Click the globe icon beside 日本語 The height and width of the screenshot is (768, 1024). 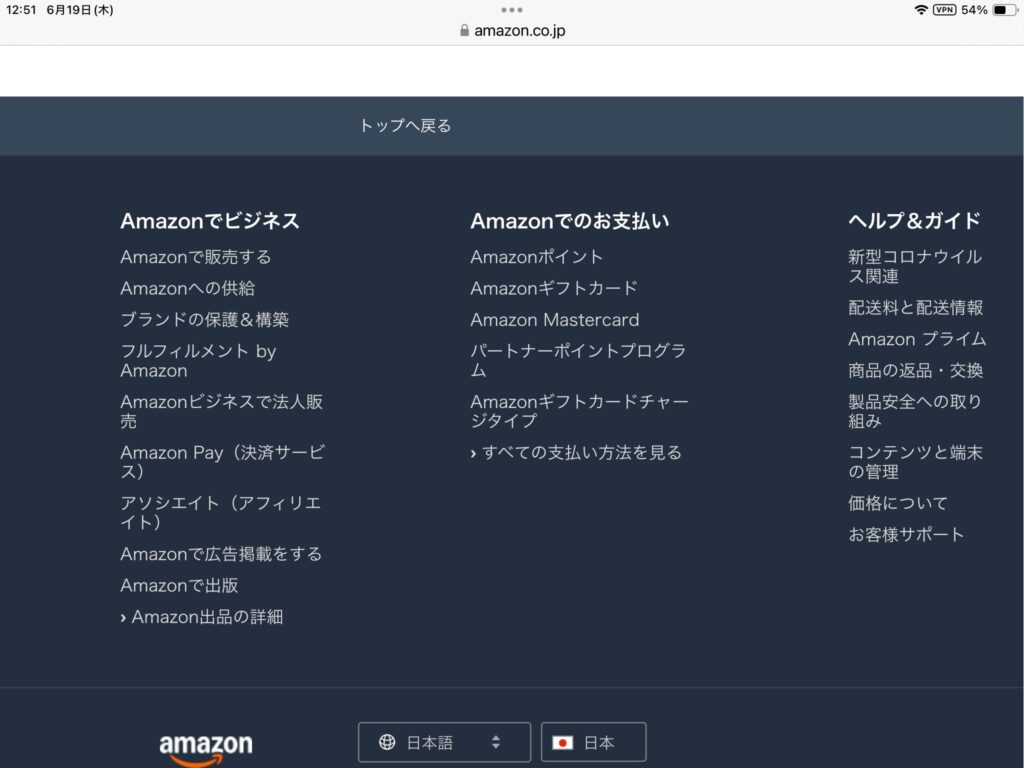point(387,742)
